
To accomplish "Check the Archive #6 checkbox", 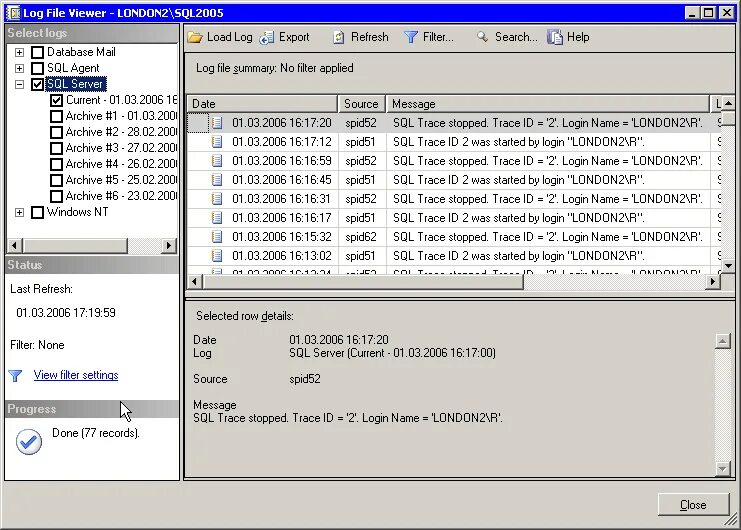I will (56, 197).
